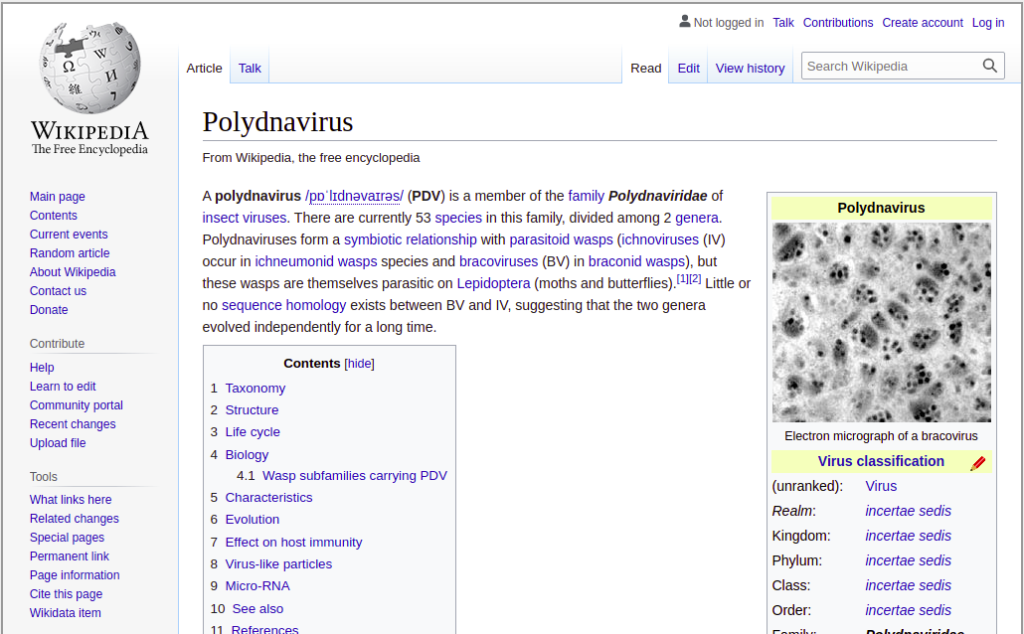
Task: Click the Contact us link
Action: [x=58, y=291]
